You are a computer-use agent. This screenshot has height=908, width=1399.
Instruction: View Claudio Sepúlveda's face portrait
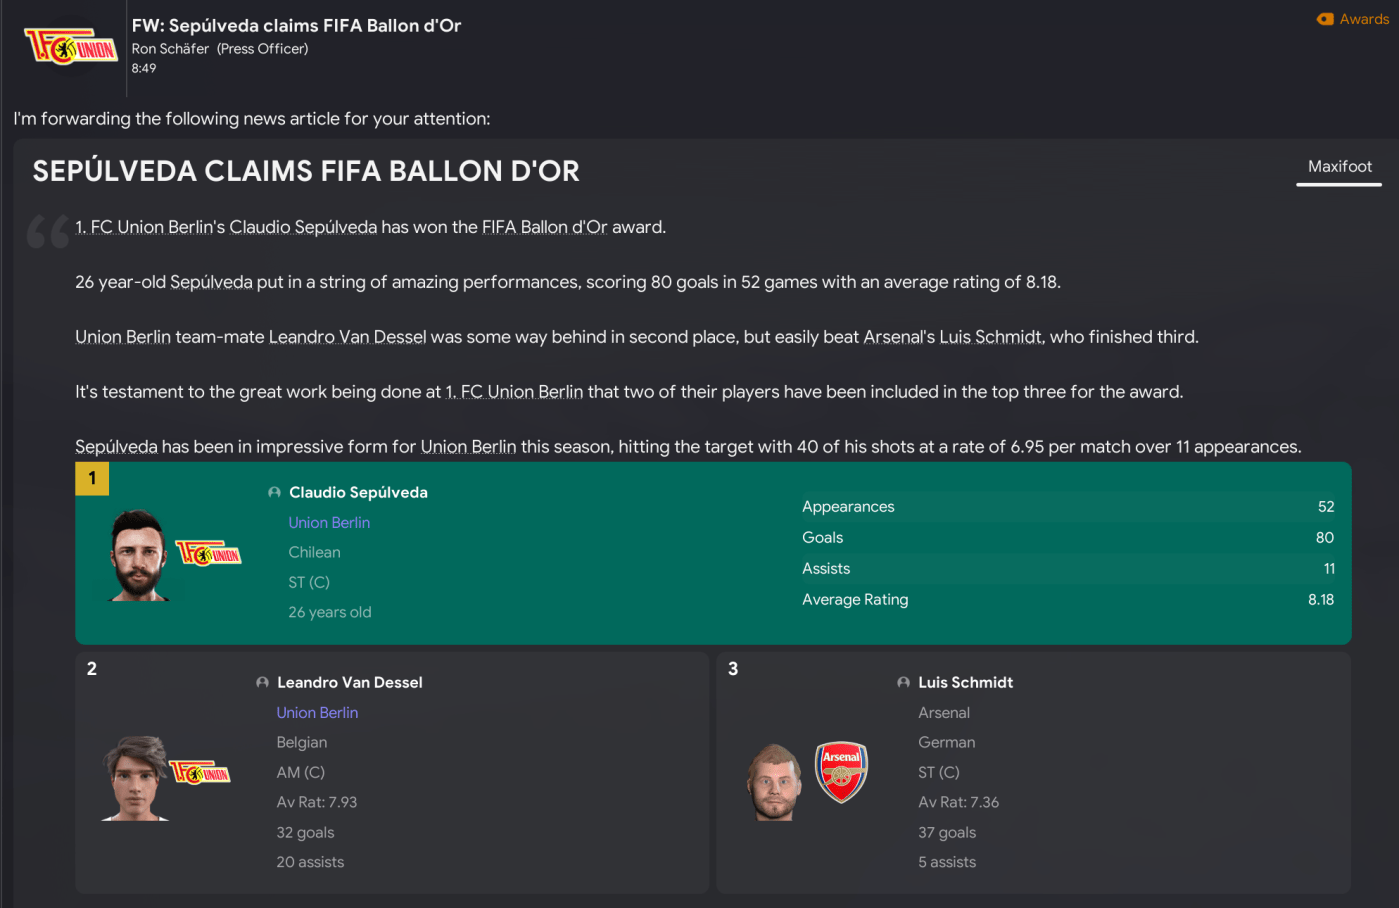click(x=138, y=556)
